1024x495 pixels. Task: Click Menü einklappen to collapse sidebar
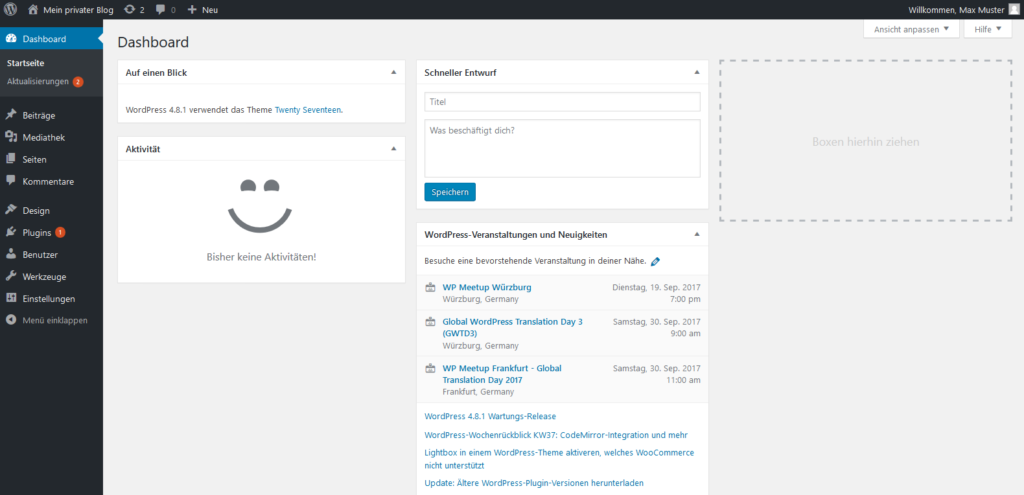point(51,321)
